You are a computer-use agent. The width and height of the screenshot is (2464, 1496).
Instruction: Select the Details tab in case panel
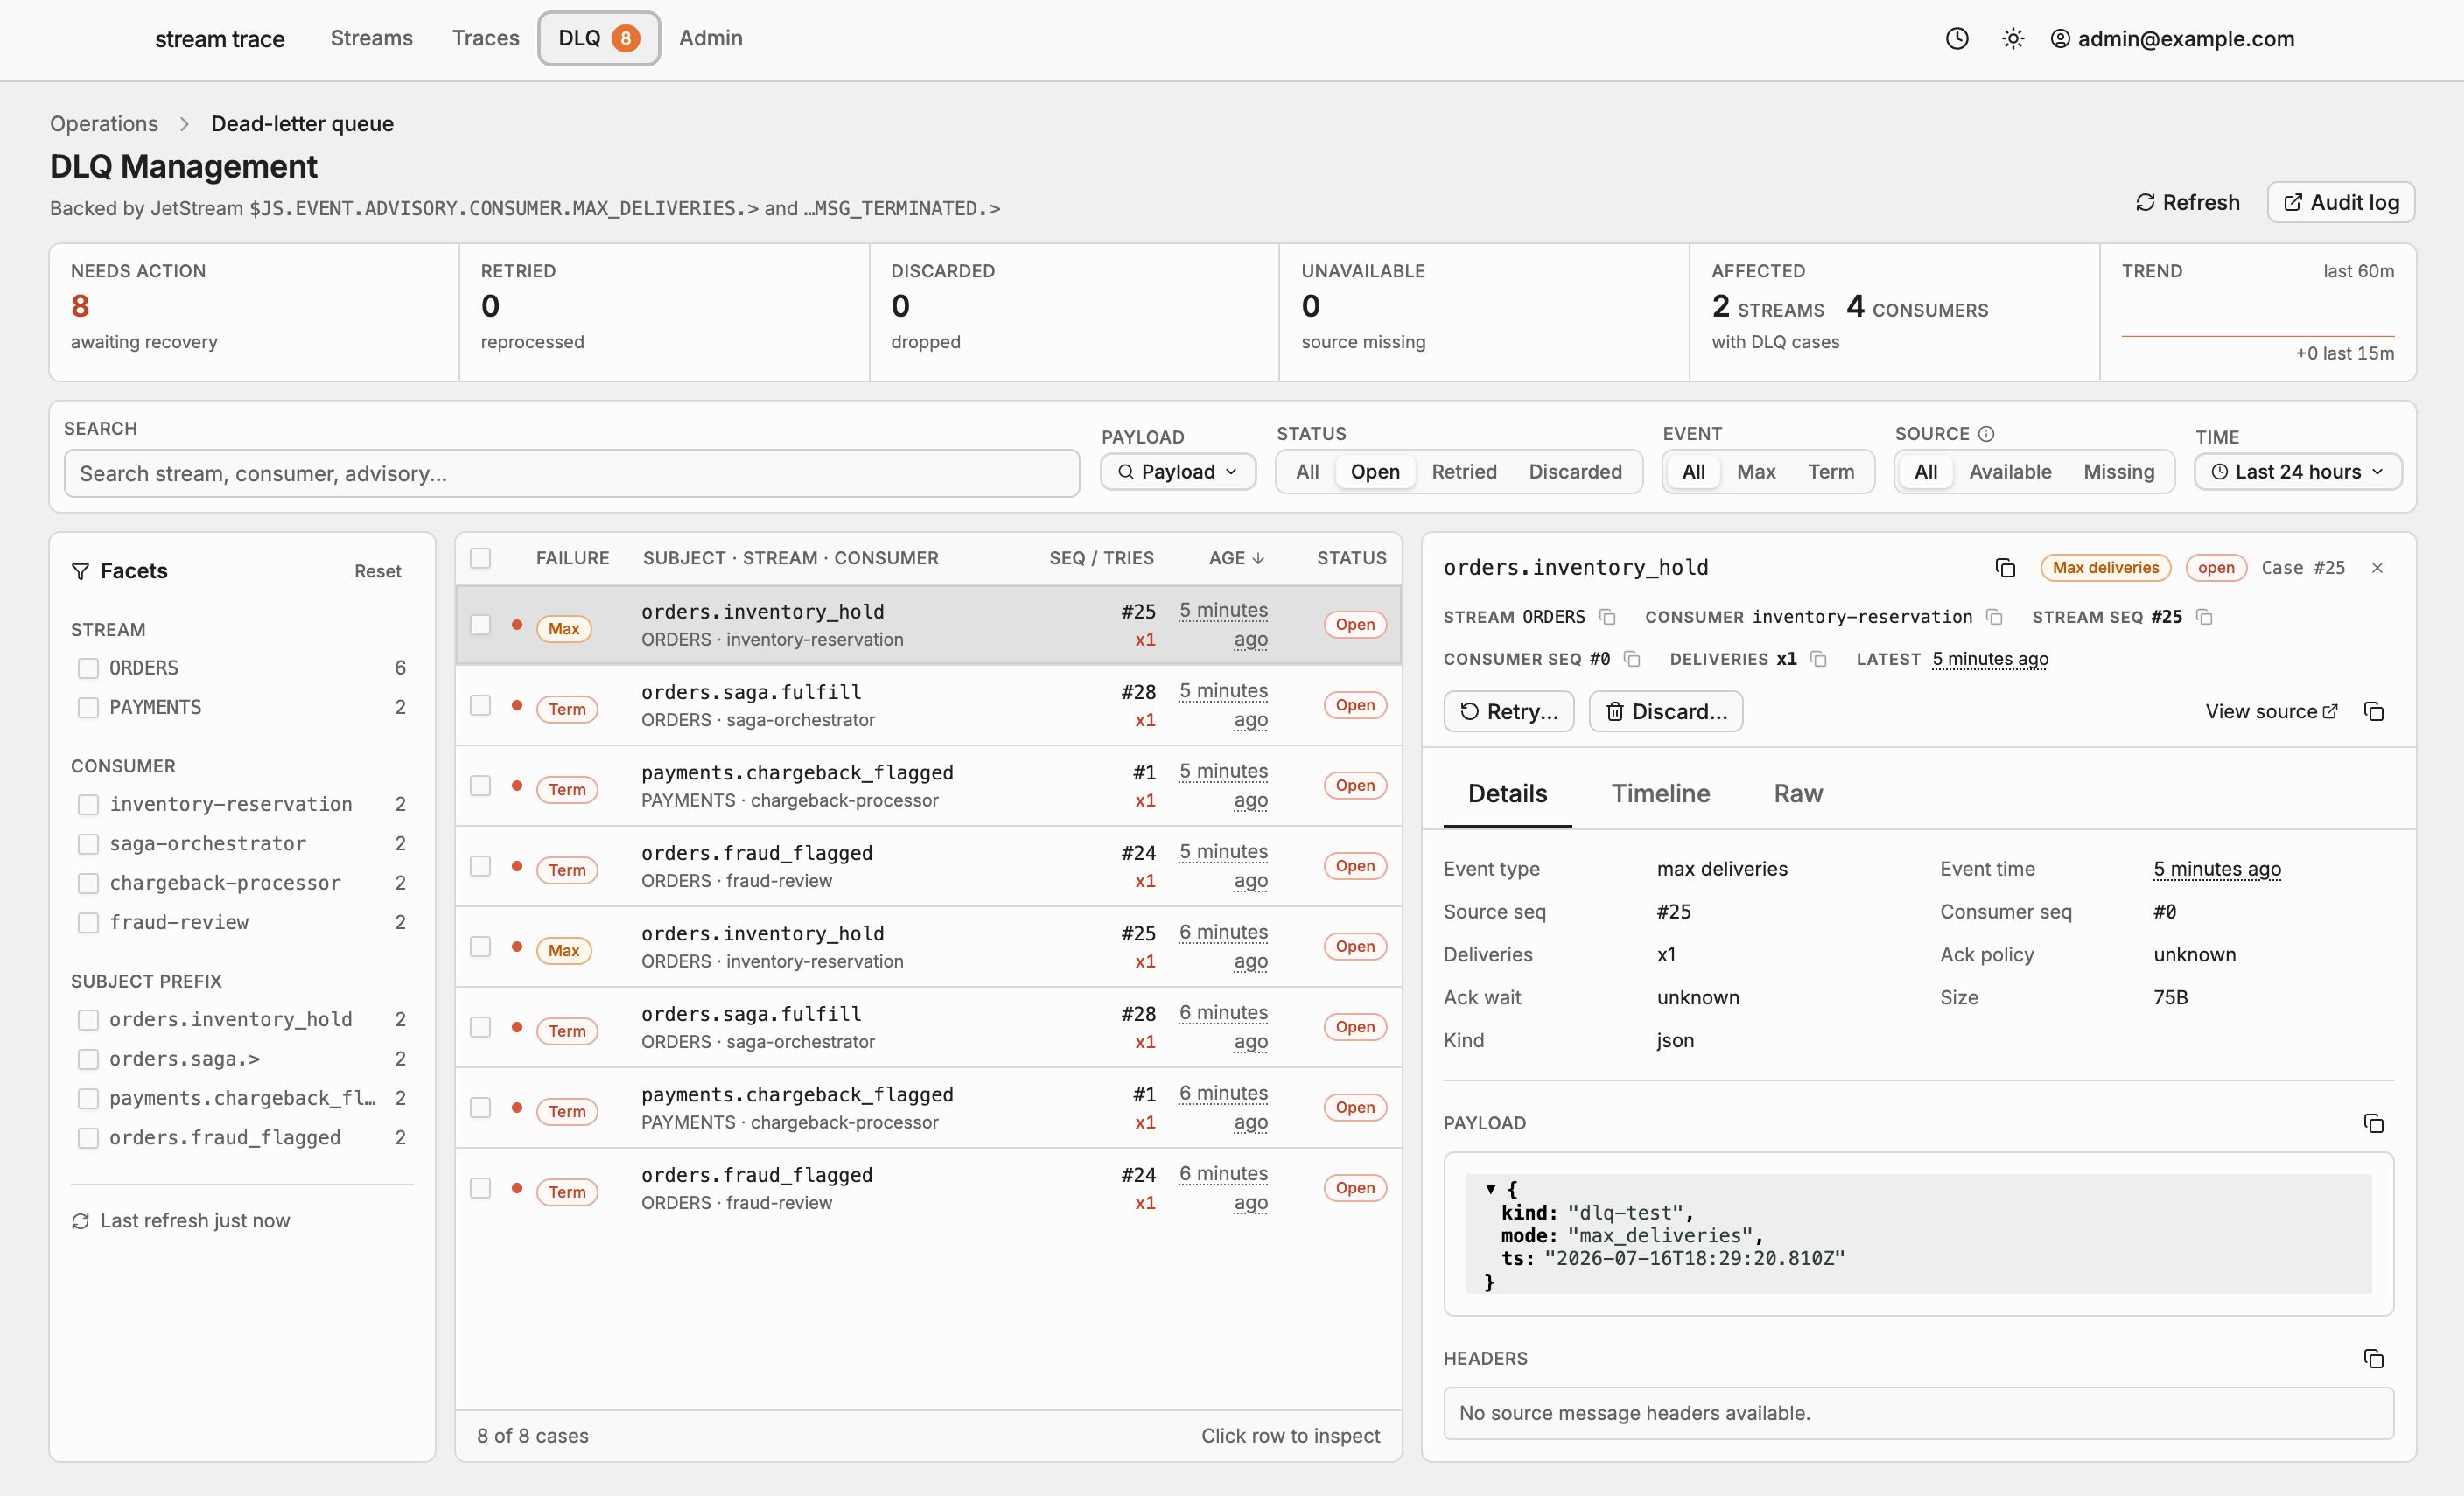pos(1508,793)
